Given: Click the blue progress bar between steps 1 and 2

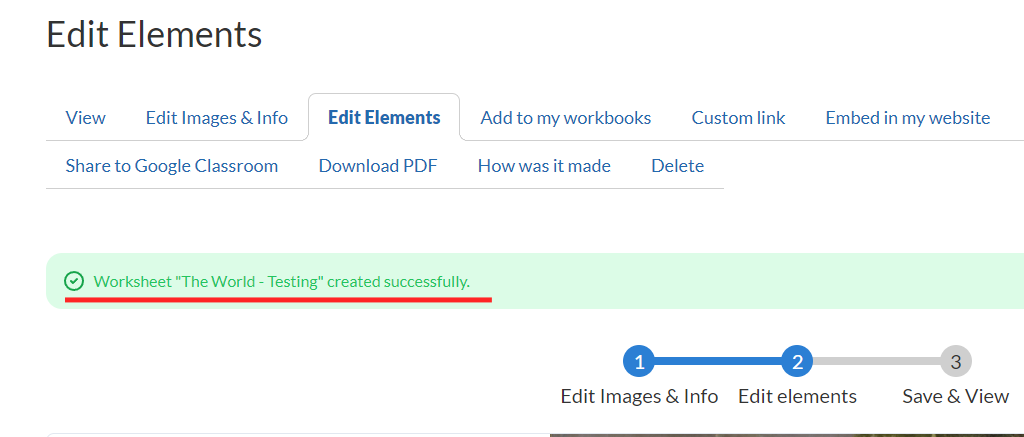Looking at the screenshot, I should pos(718,361).
